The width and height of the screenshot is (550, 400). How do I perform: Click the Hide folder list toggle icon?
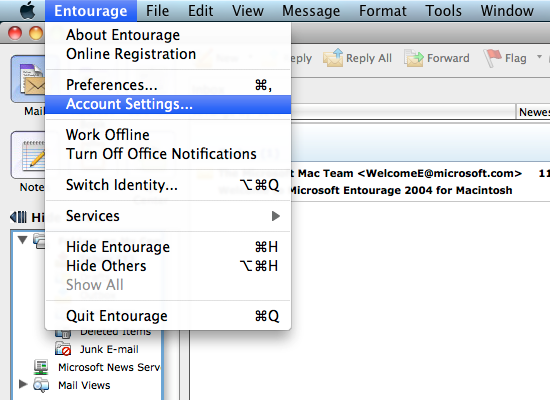click(x=18, y=217)
